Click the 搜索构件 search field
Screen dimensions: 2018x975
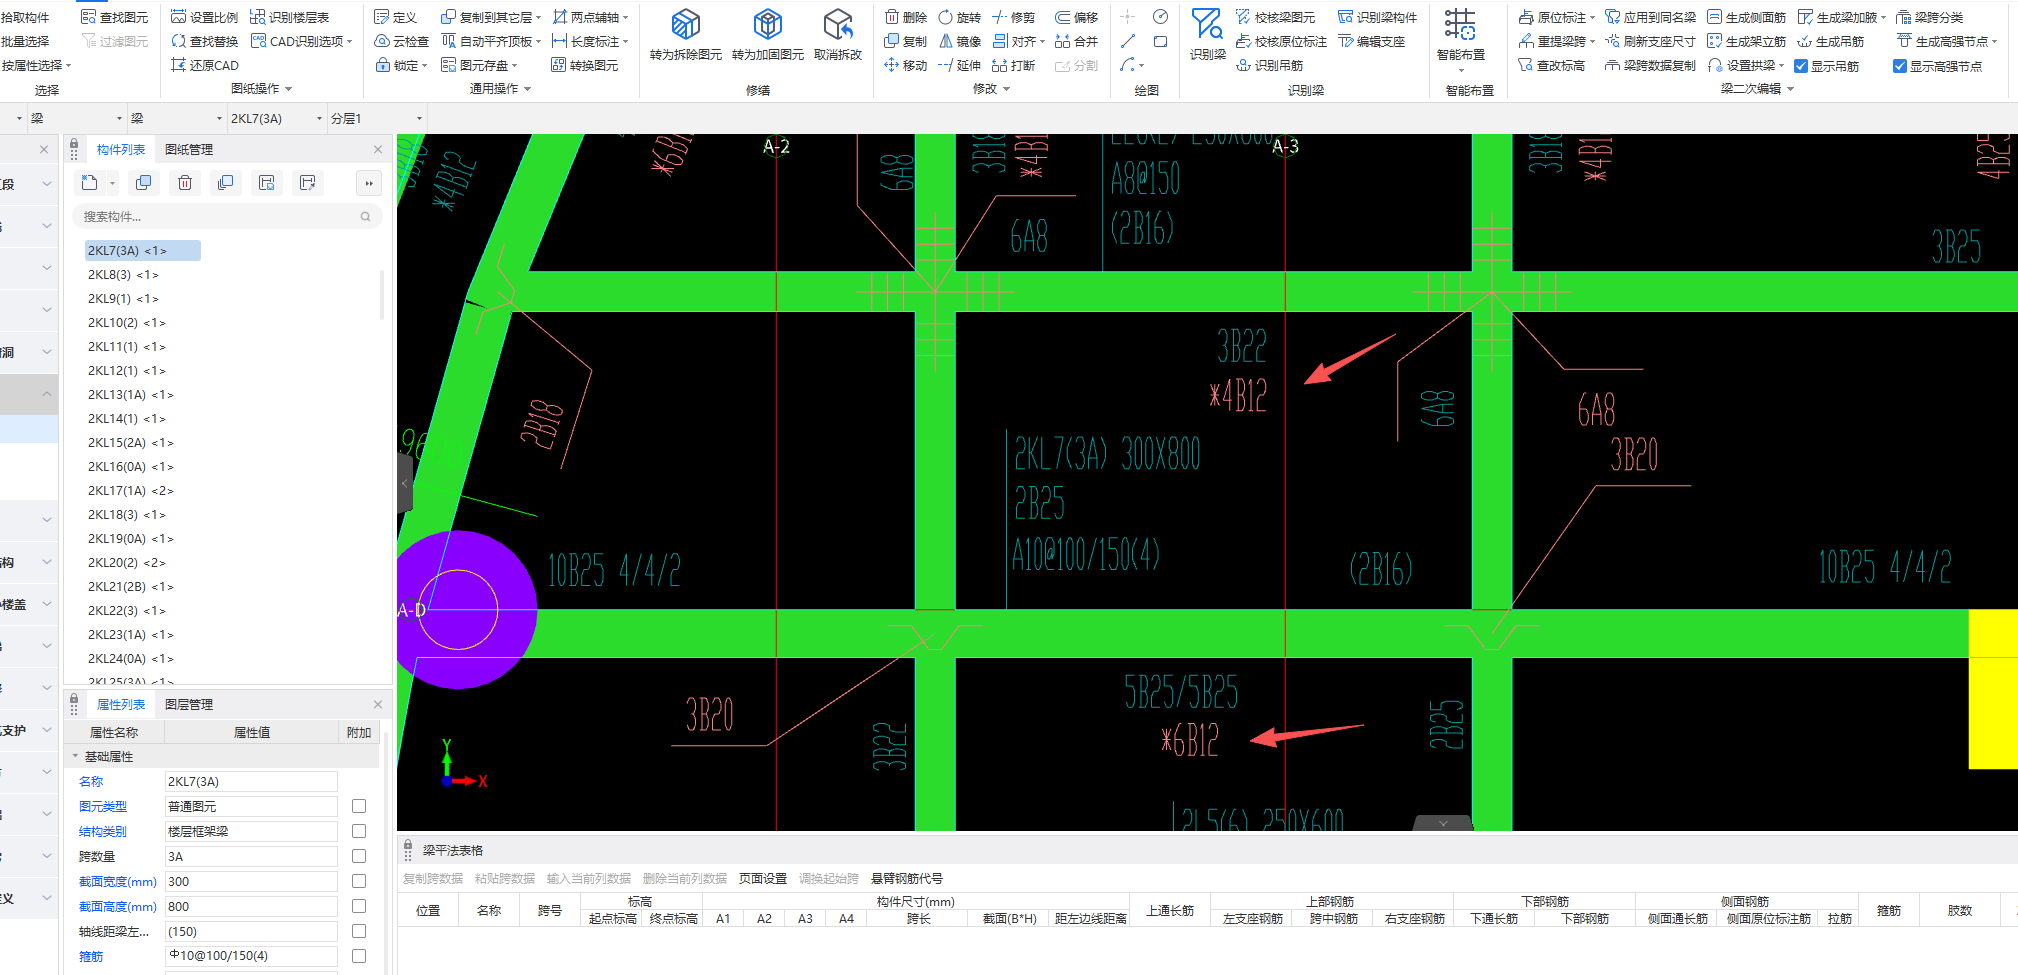pyautogui.click(x=226, y=216)
